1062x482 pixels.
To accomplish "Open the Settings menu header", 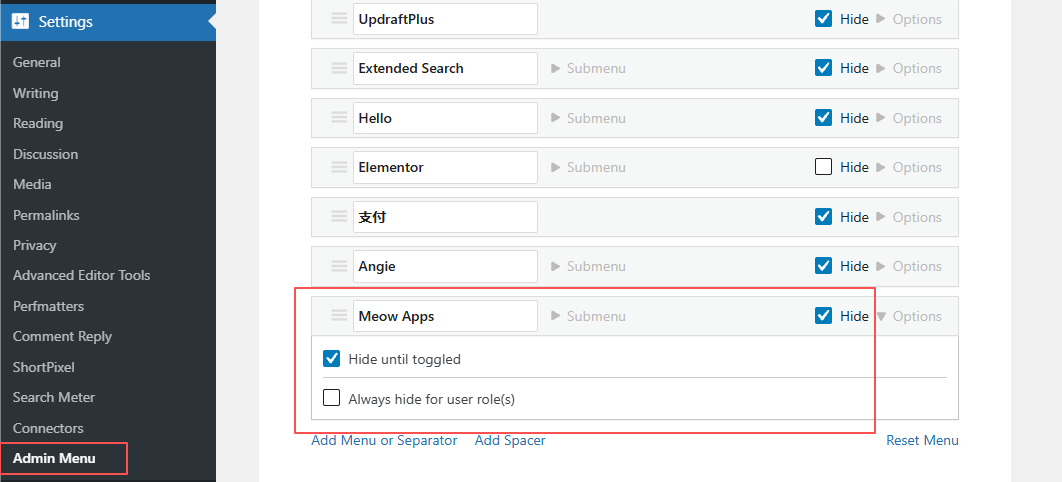I will tap(108, 22).
